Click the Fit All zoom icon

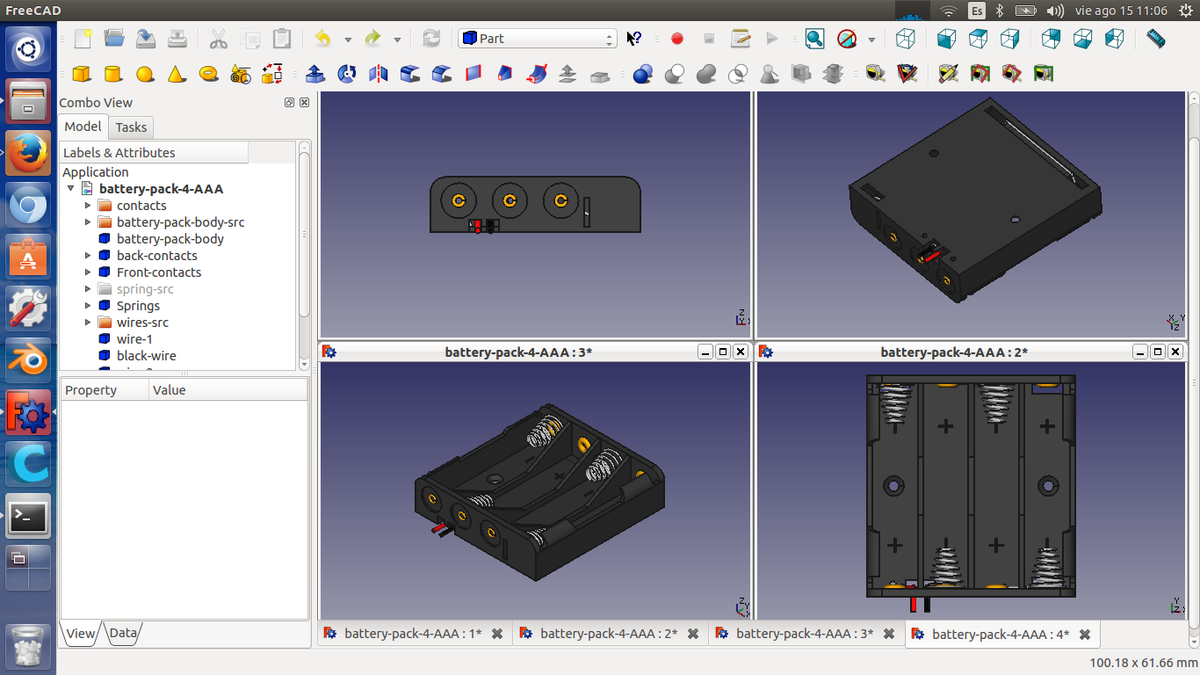coord(815,39)
